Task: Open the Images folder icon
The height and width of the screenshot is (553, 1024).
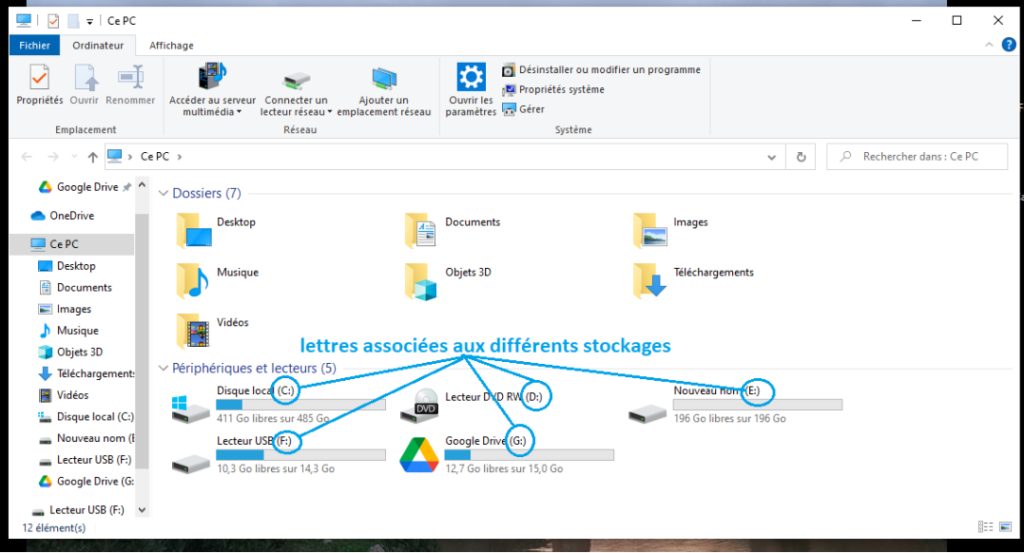Action: (650, 230)
